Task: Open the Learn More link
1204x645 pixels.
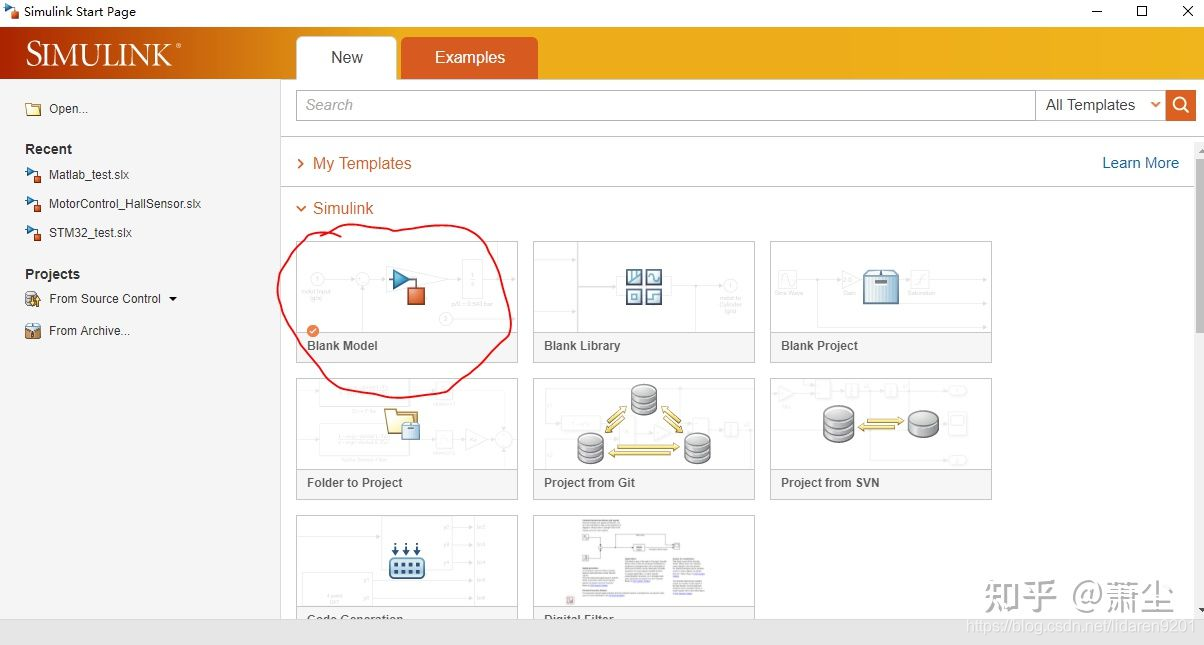Action: coord(1140,163)
